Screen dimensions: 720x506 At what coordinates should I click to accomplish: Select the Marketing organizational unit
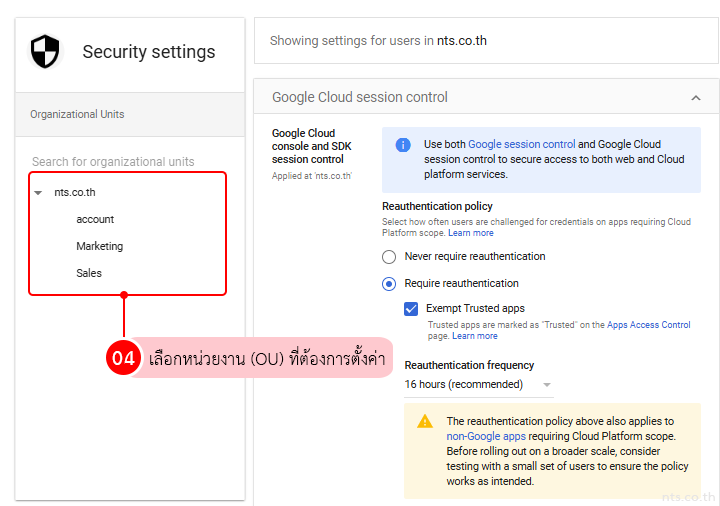click(x=100, y=246)
